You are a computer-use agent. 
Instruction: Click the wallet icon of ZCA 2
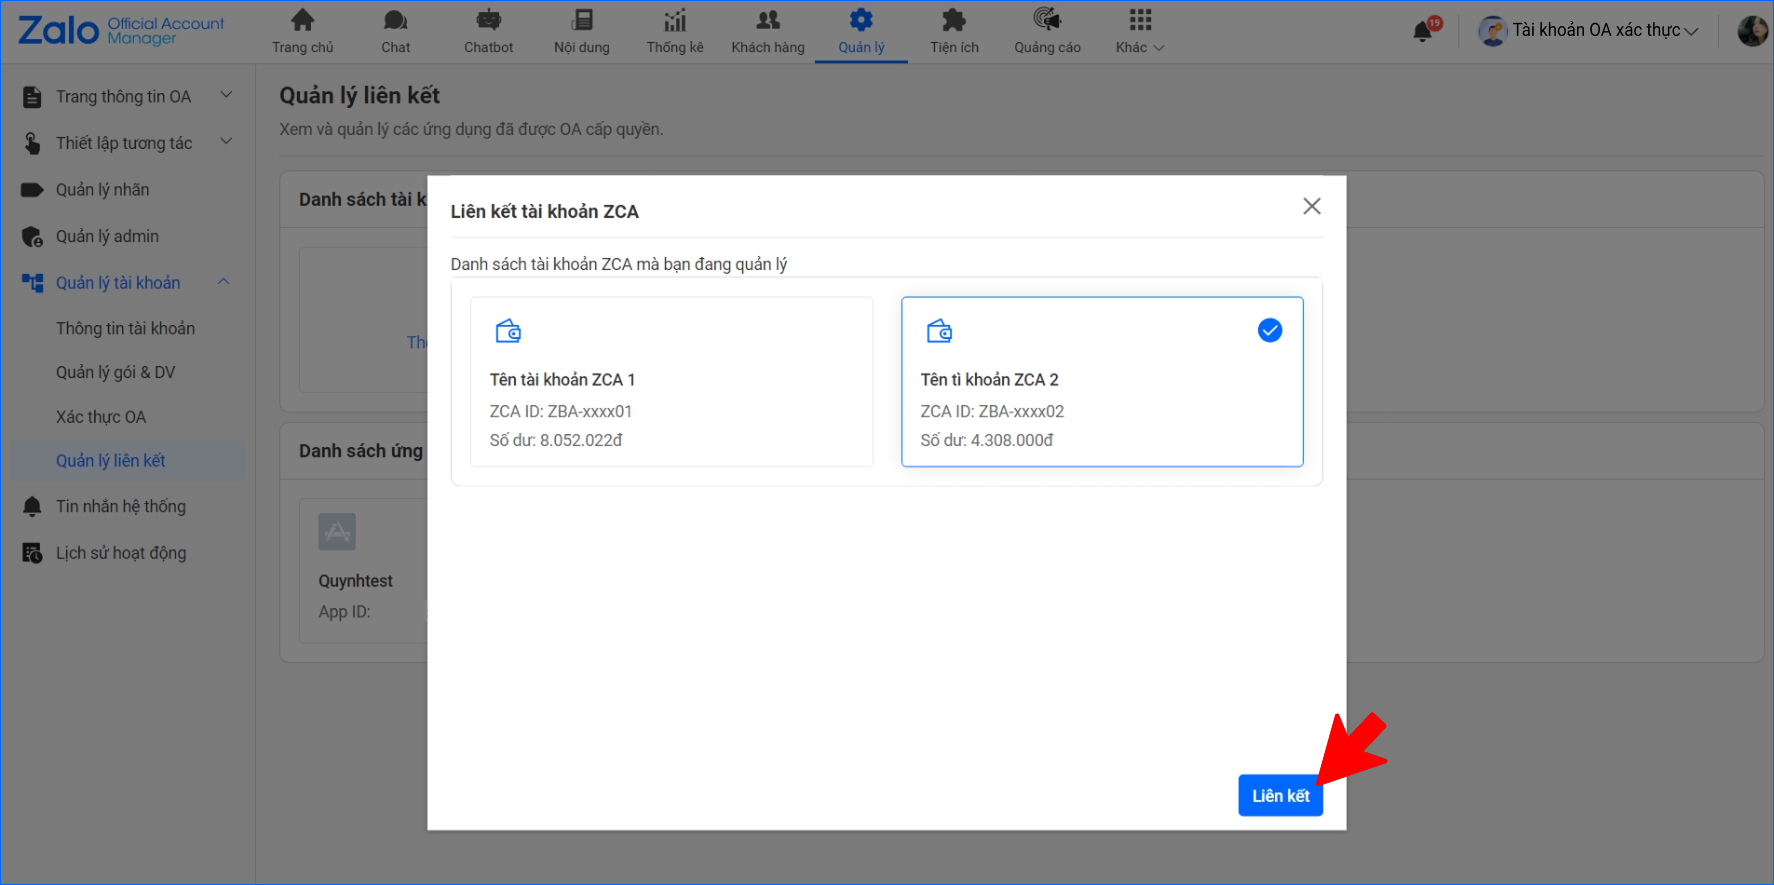[x=939, y=331]
